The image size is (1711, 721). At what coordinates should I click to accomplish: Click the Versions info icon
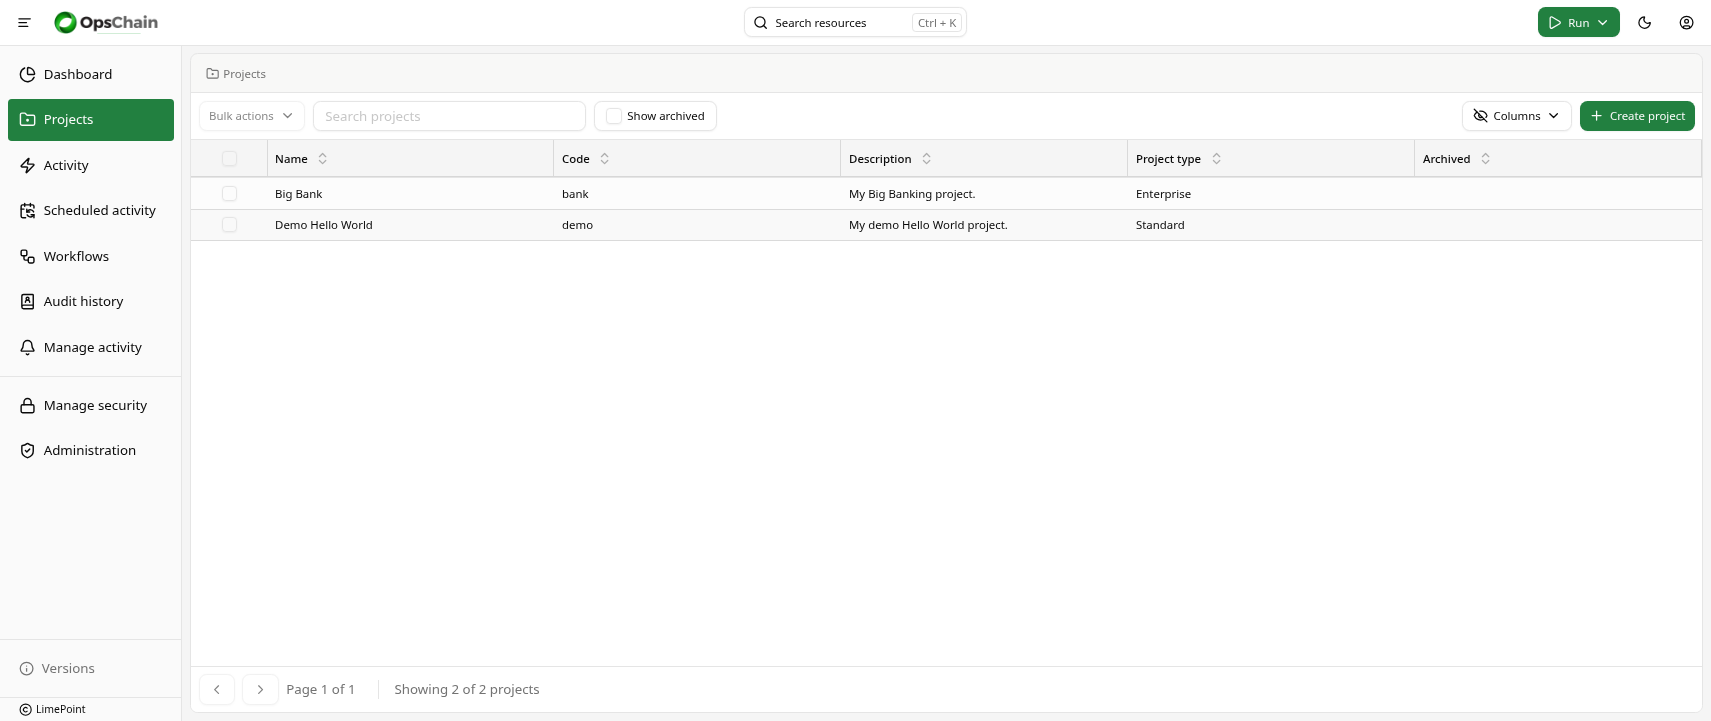(x=27, y=668)
